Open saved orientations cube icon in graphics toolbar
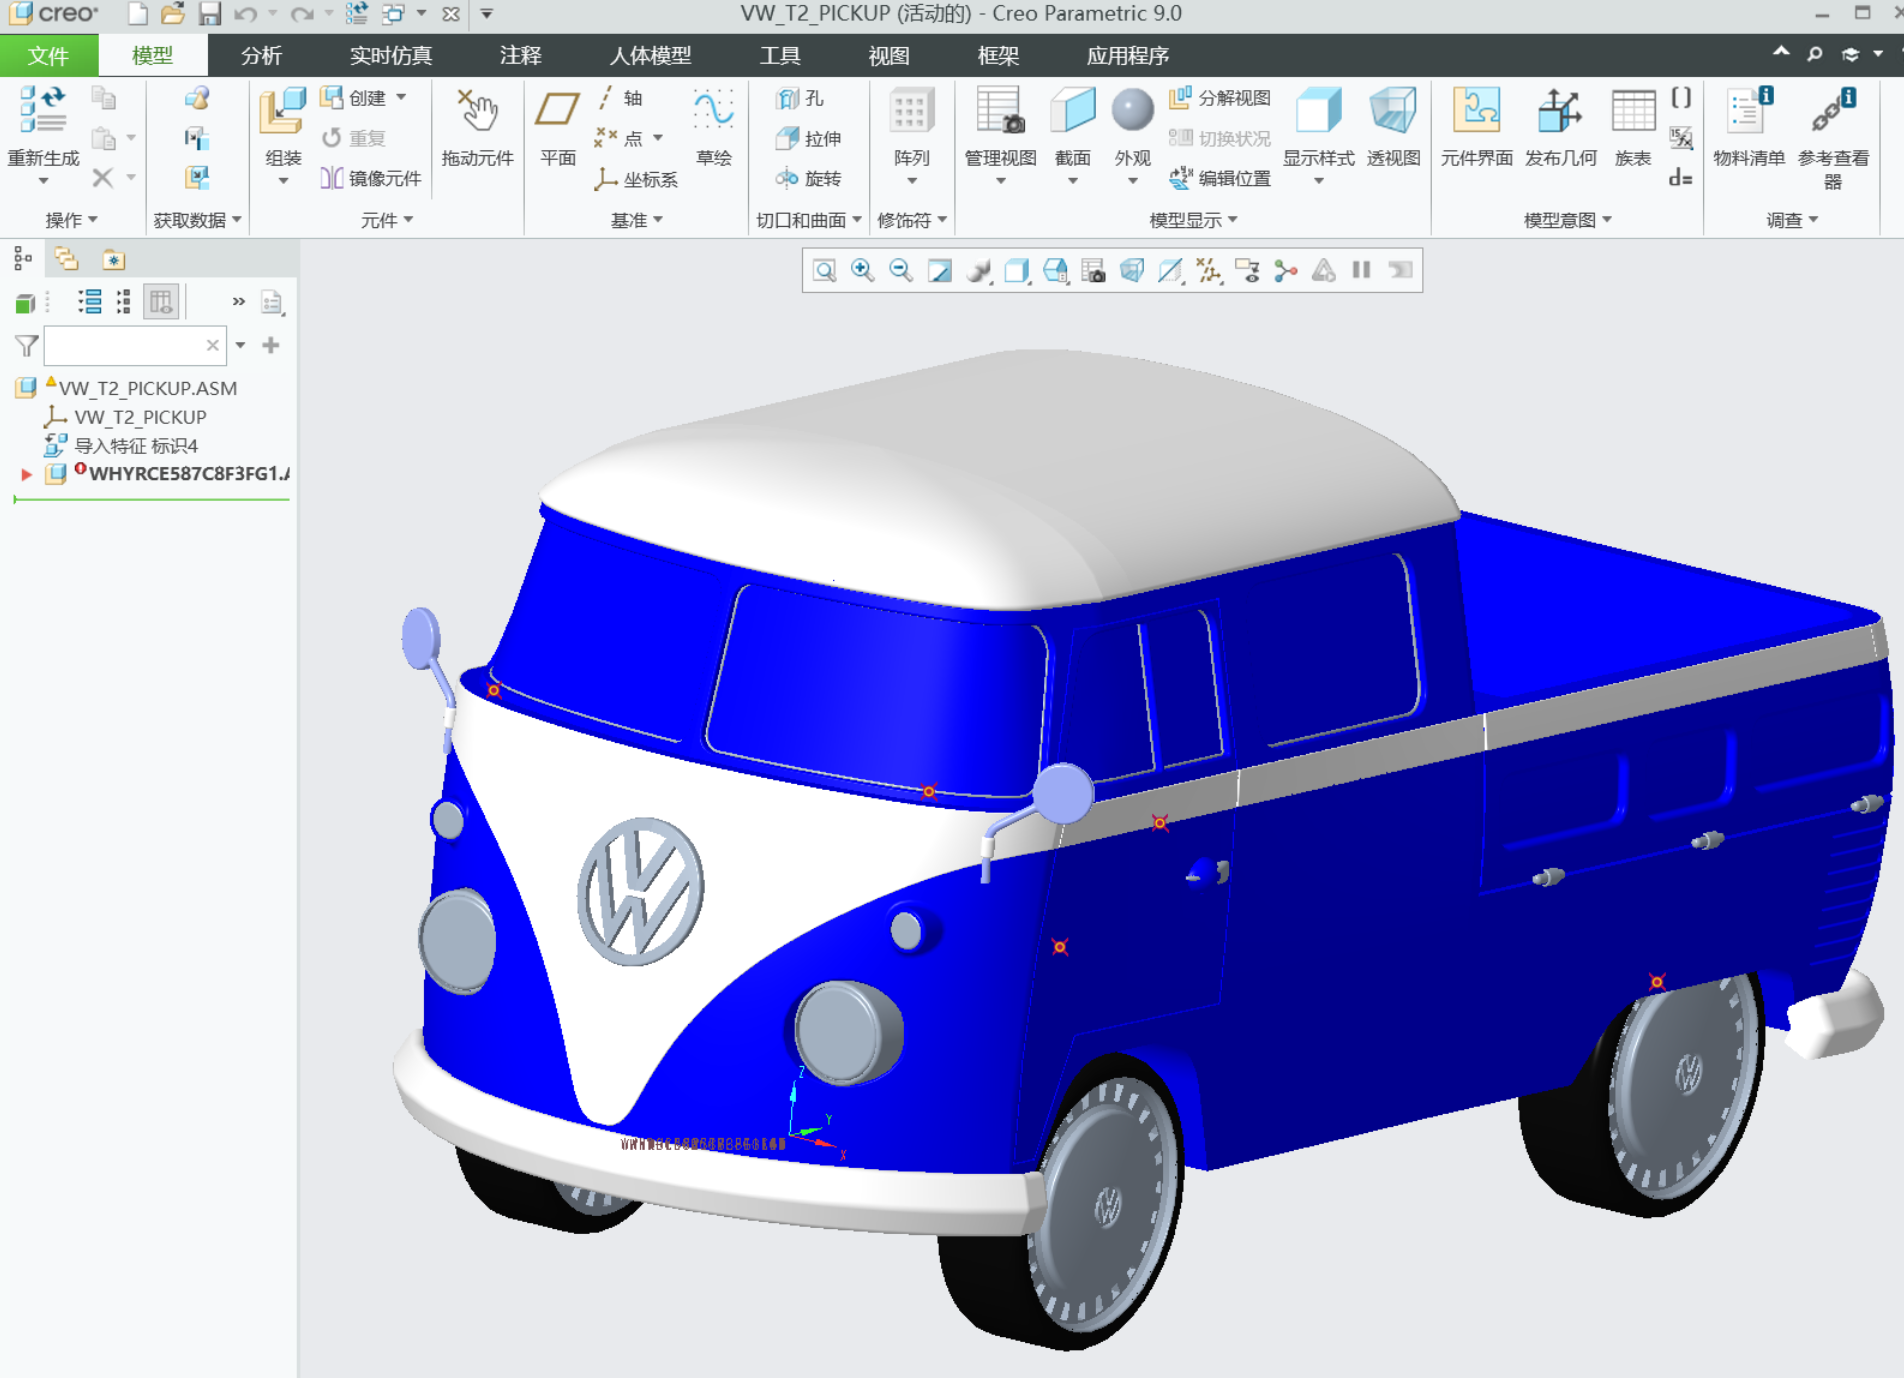Image resolution: width=1904 pixels, height=1378 pixels. [x=1055, y=270]
